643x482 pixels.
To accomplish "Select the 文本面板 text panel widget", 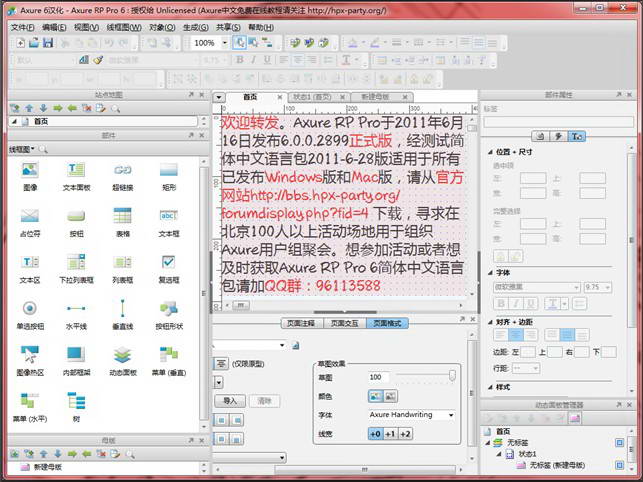I will [x=76, y=176].
